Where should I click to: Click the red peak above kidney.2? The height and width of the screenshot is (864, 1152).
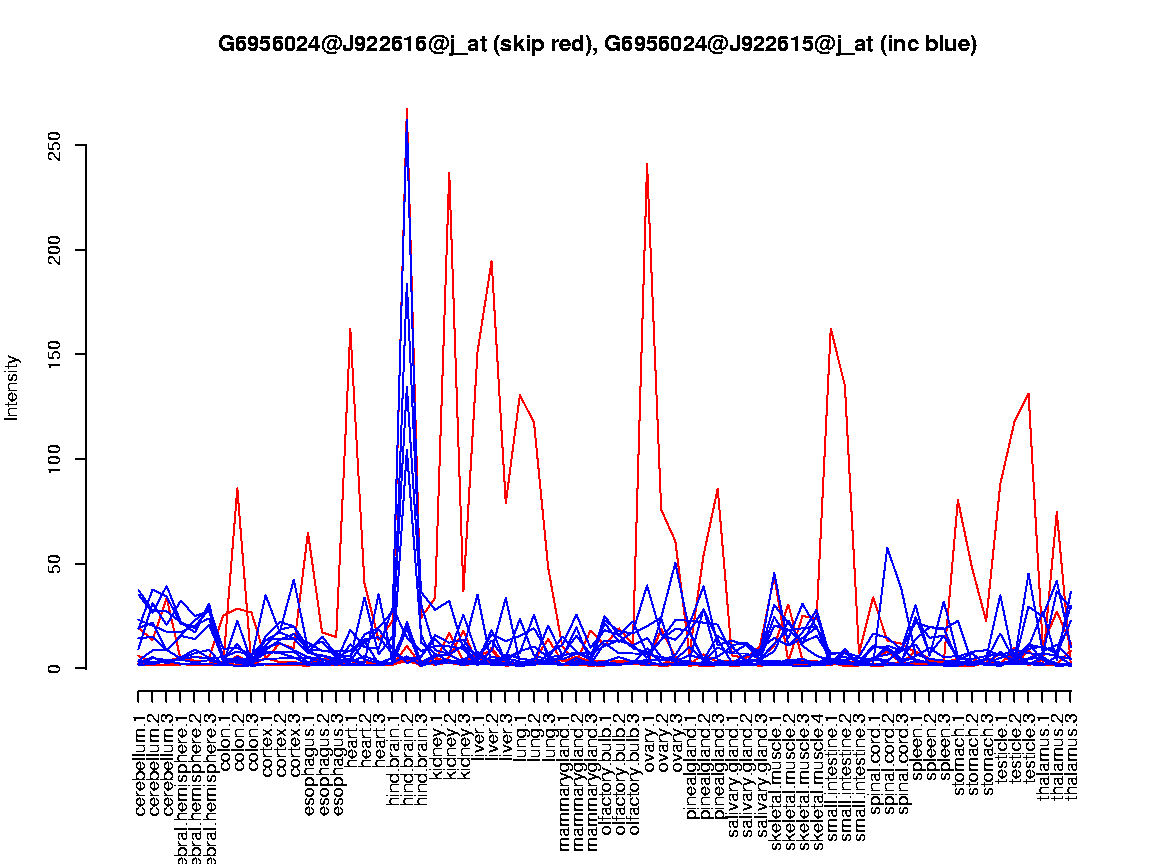pyautogui.click(x=449, y=173)
